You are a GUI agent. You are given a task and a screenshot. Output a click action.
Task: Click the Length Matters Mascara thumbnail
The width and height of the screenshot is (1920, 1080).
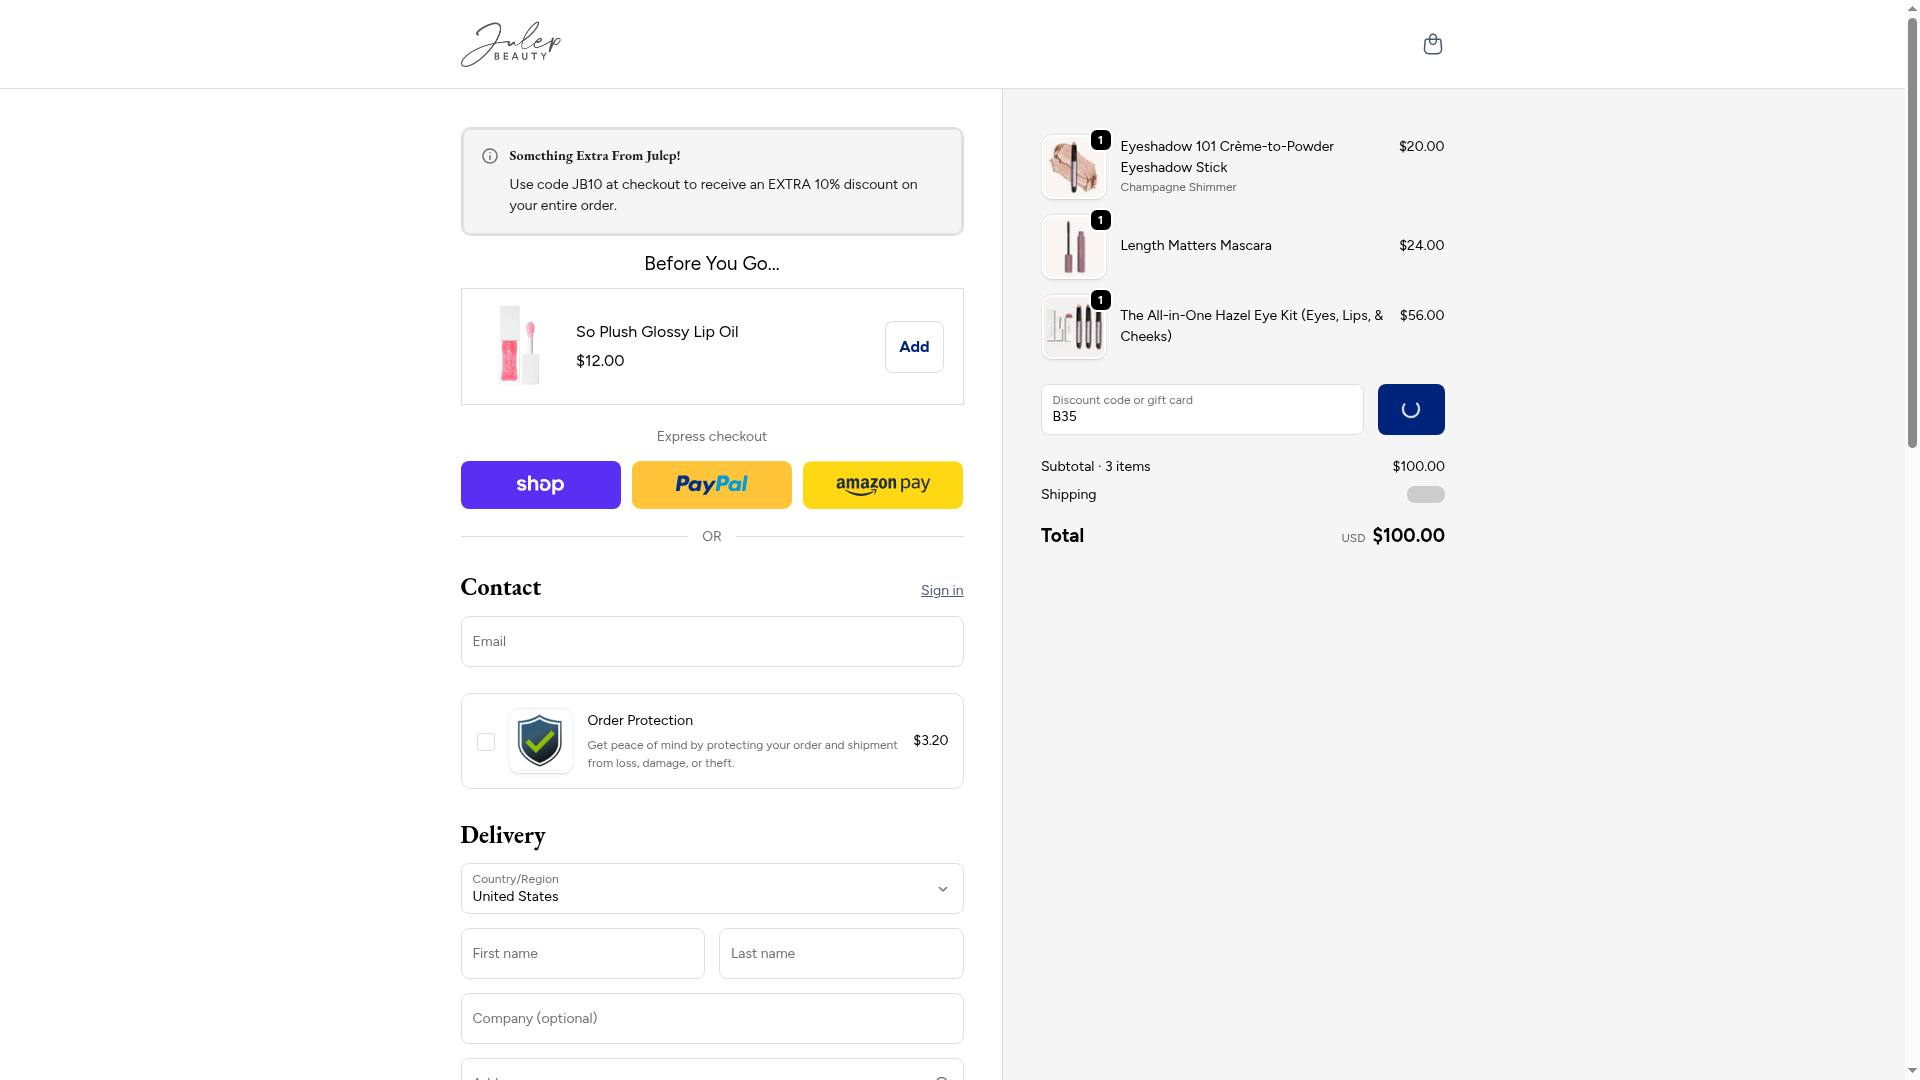point(1073,247)
